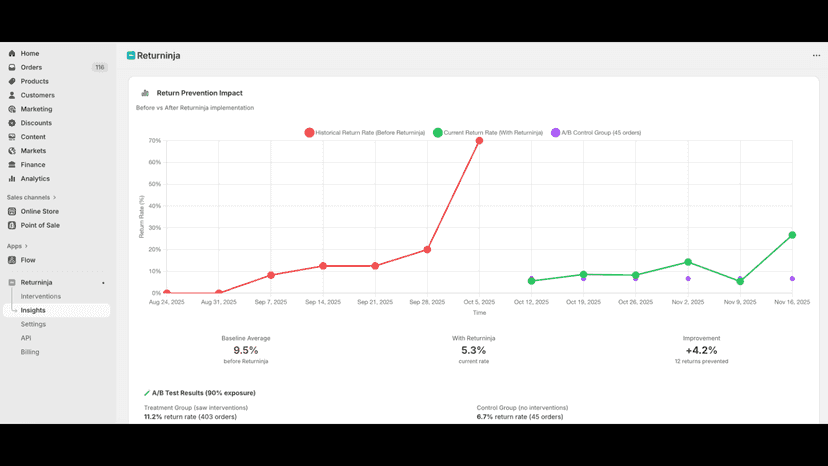The width and height of the screenshot is (828, 466).
Task: Click the red Sep 28 data point
Action: (x=427, y=249)
